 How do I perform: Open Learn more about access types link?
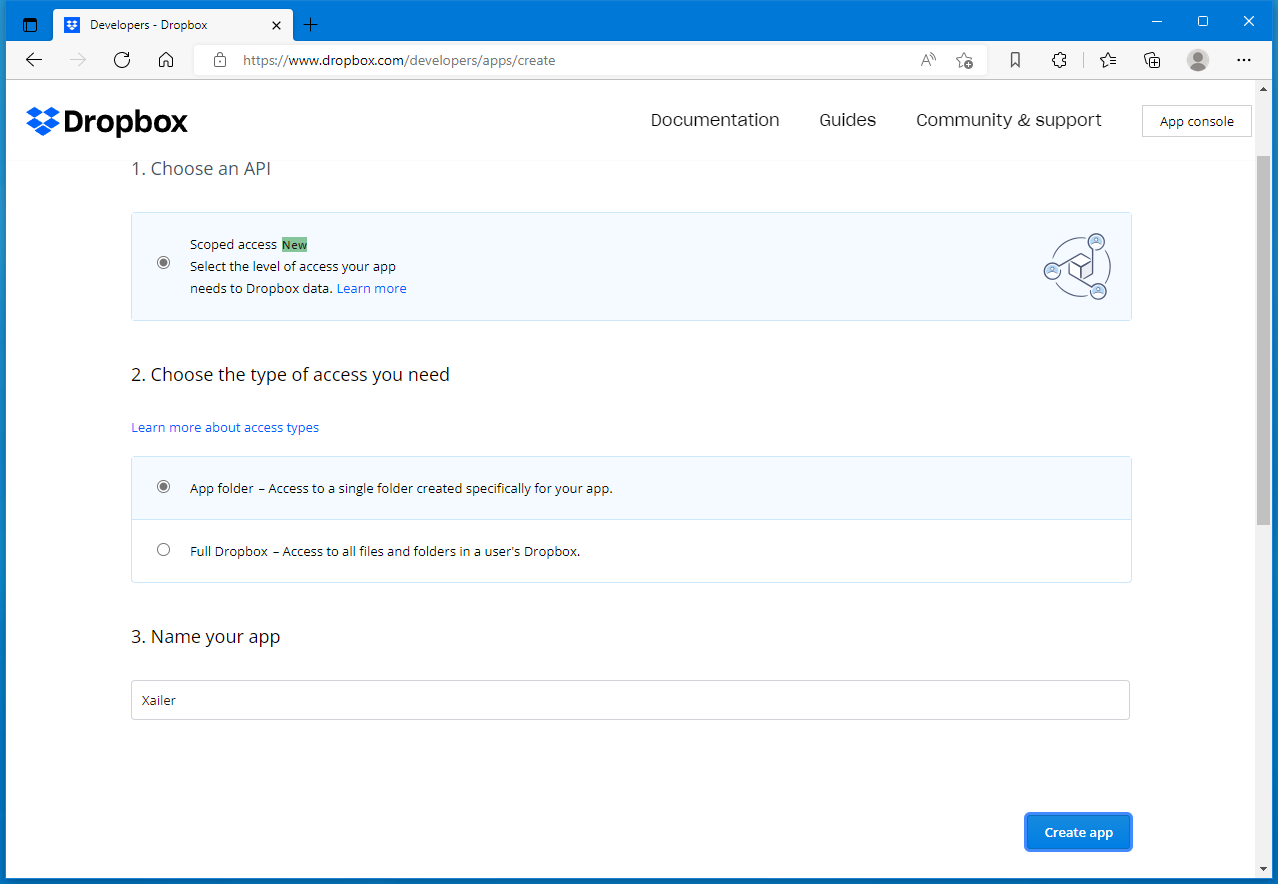(225, 427)
